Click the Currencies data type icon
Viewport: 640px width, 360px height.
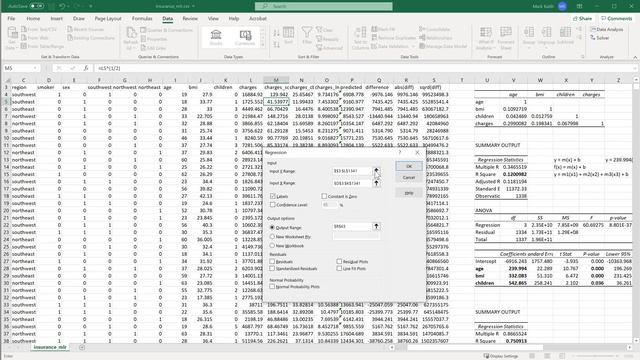[x=245, y=35]
